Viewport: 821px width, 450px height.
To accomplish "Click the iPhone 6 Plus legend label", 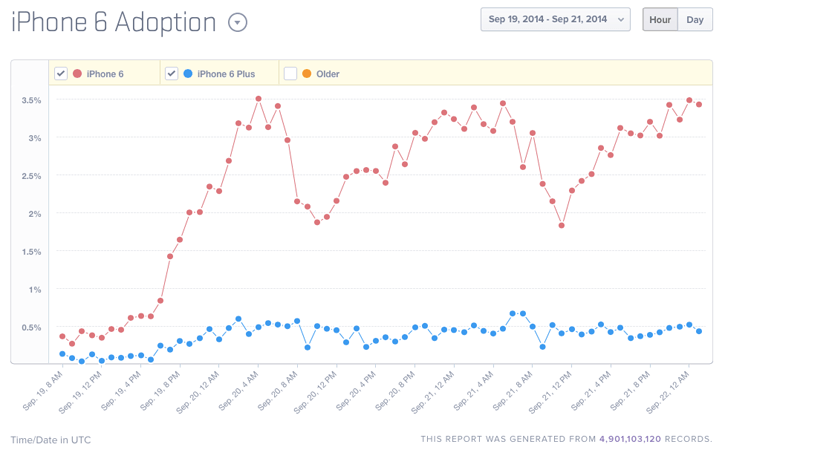I will 226,74.
